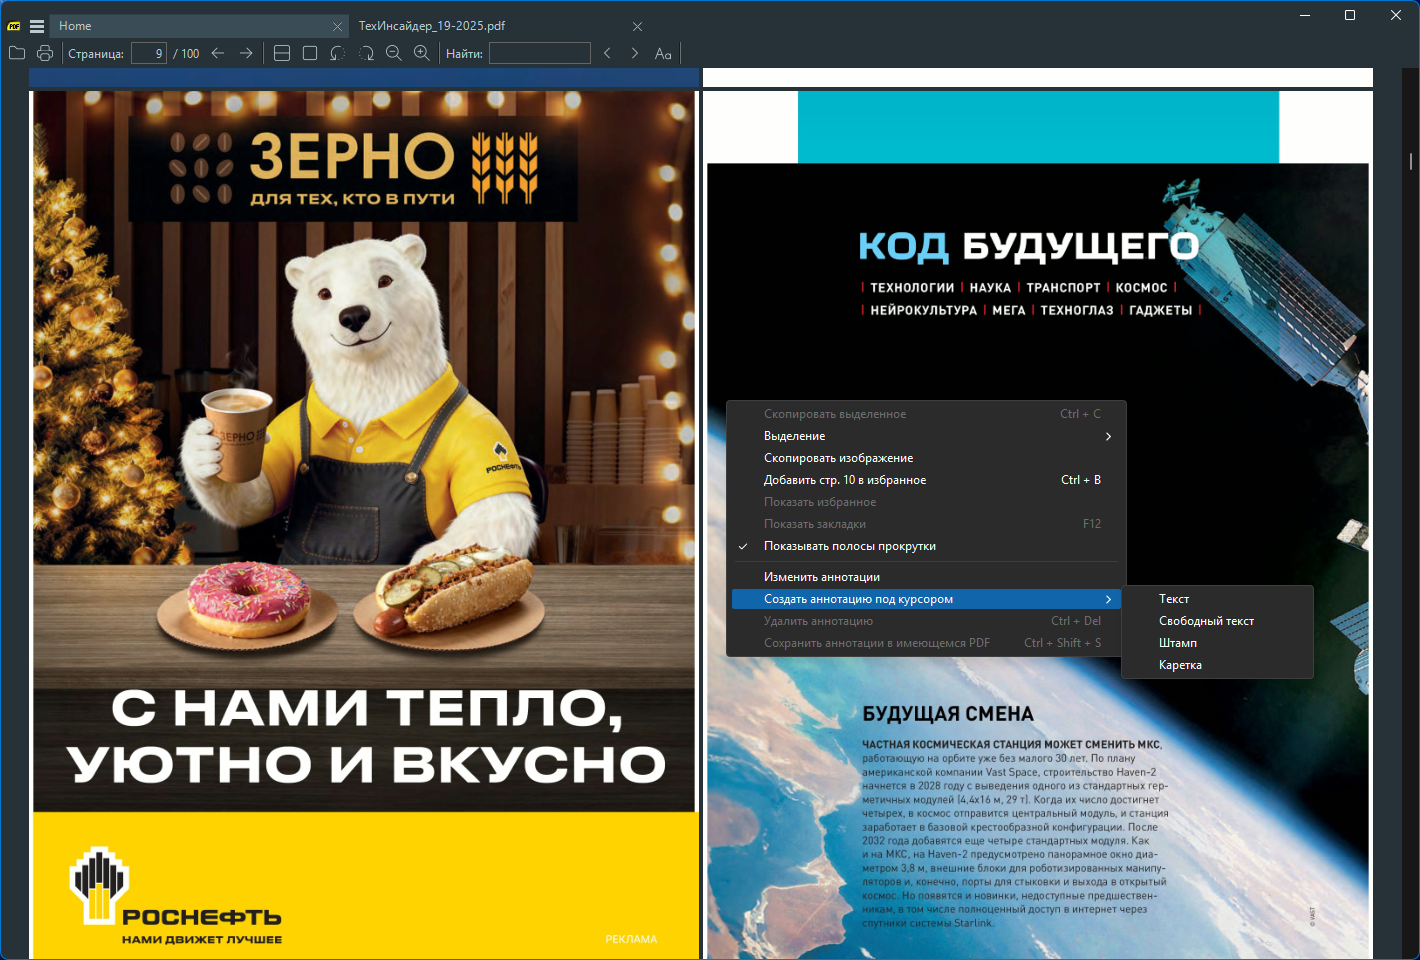Switch to the Home tab

(x=75, y=26)
